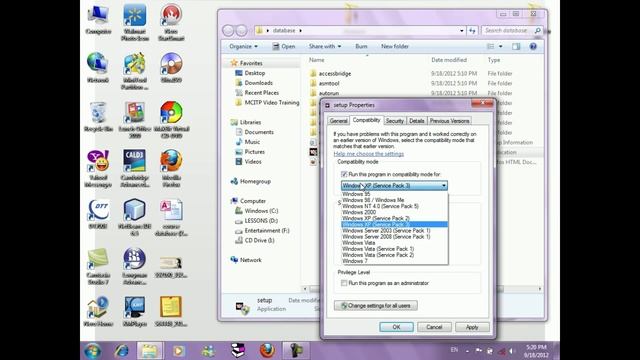Switch to the Details tab
640x360 pixels.
tap(417, 121)
